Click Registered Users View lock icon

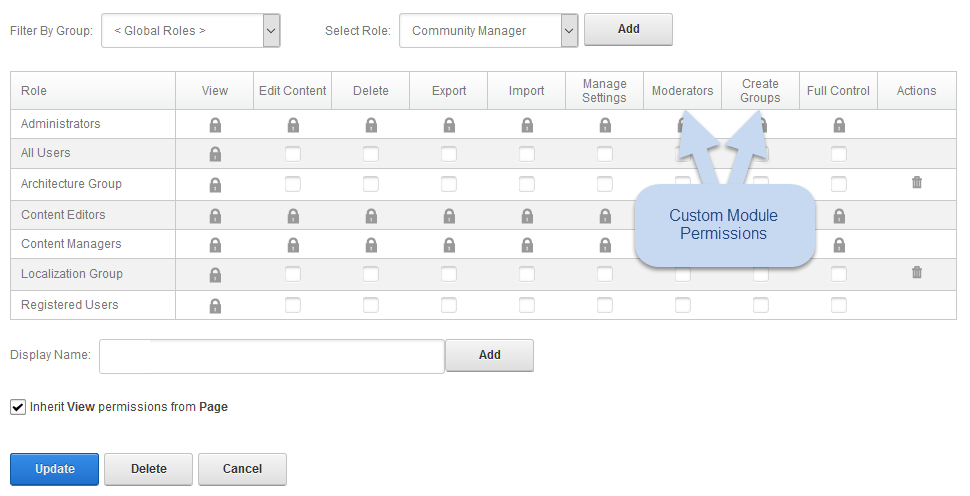[x=215, y=306]
